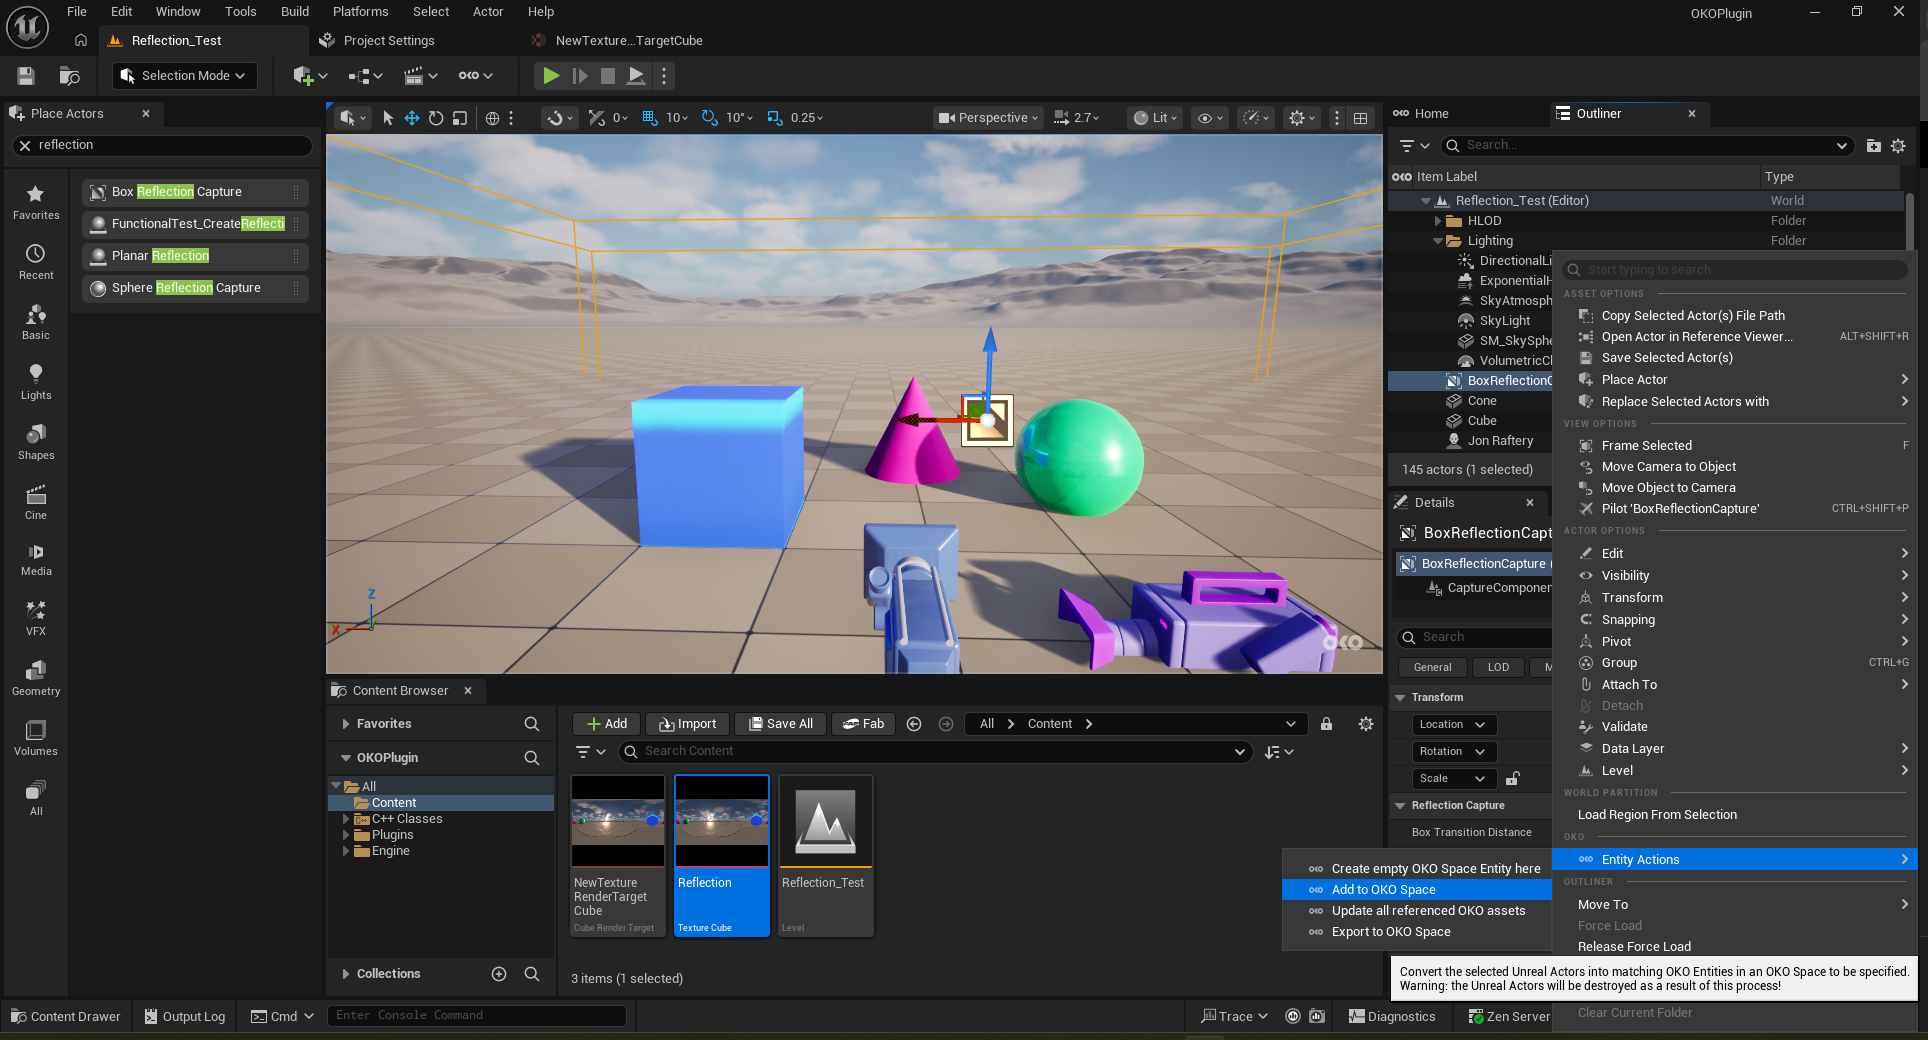The image size is (1928, 1040).
Task: Pick the viewport select-objects arrow tool
Action: pyautogui.click(x=388, y=118)
